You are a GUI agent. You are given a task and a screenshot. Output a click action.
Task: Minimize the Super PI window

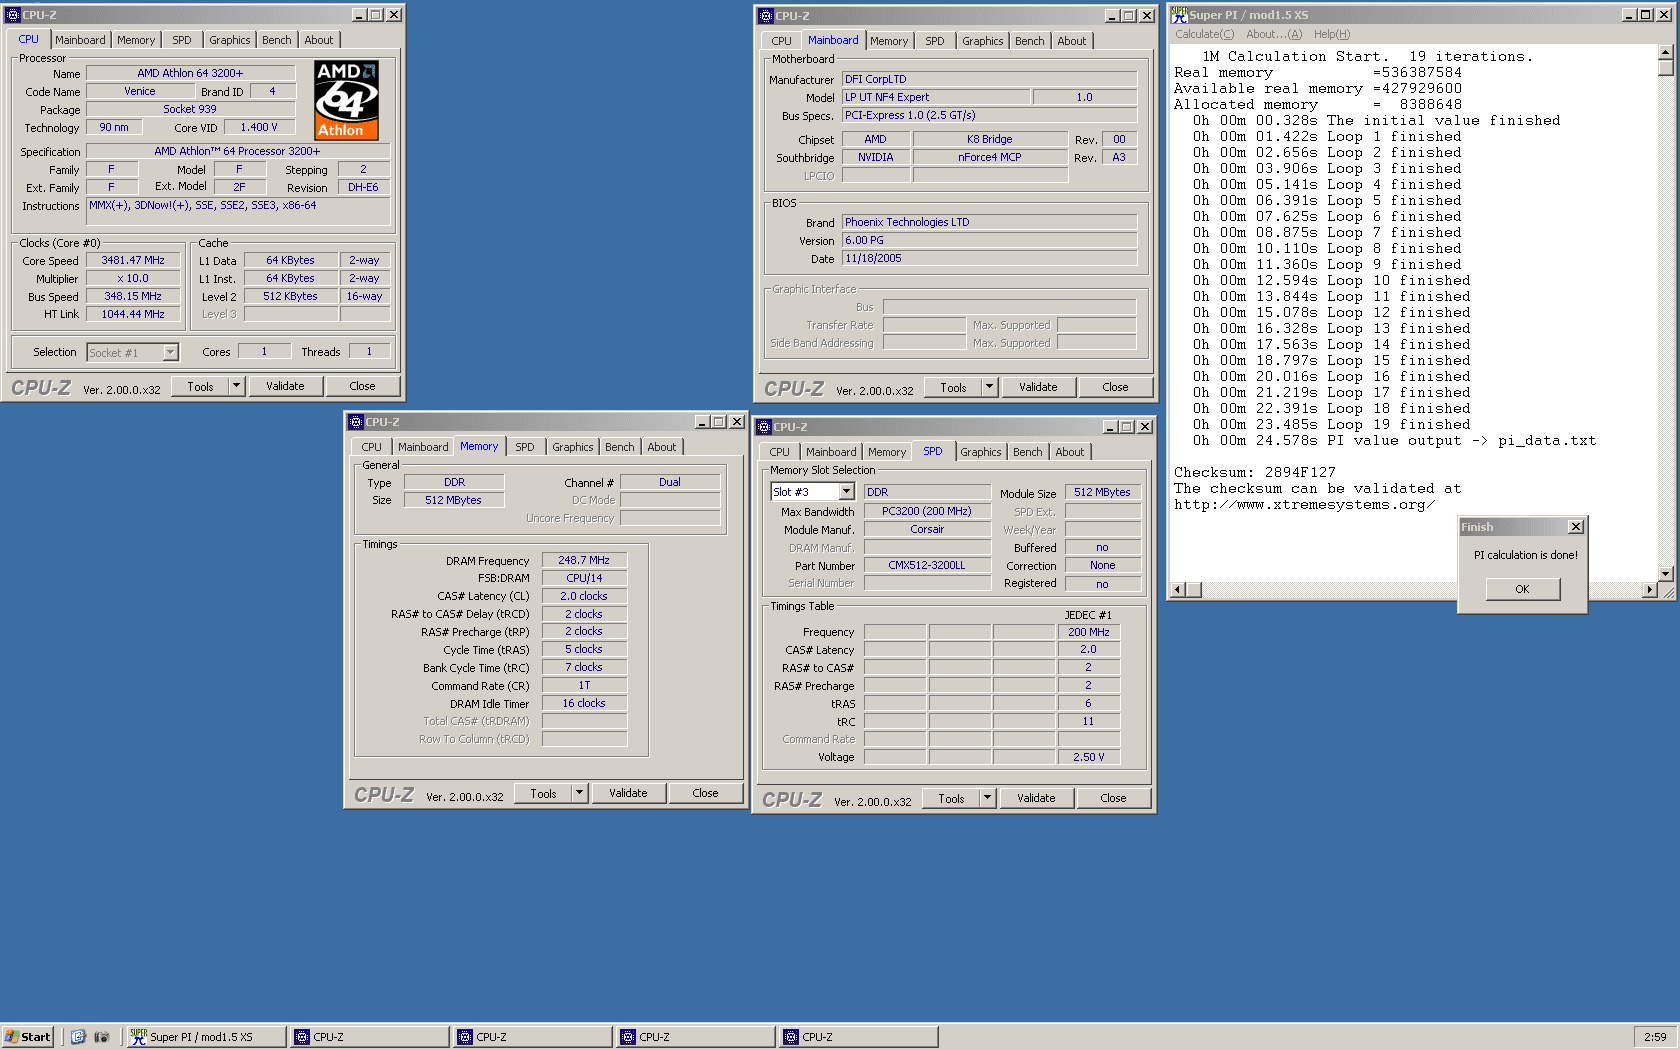point(1629,15)
